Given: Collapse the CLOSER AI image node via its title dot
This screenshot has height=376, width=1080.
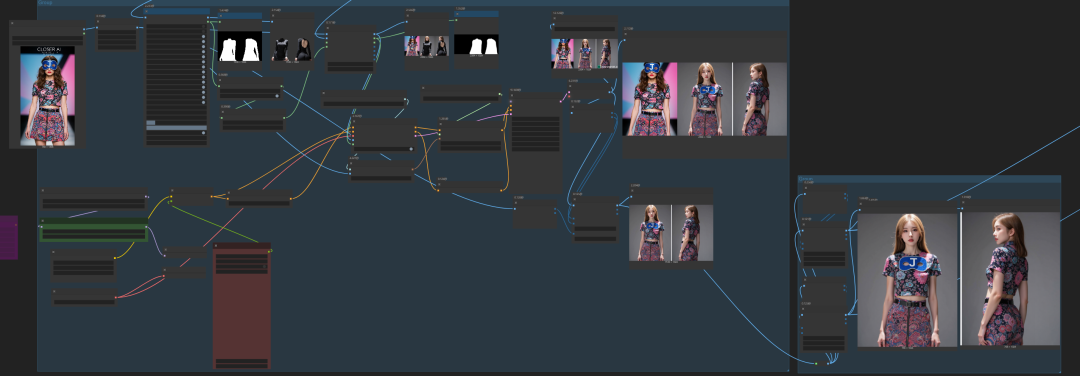Looking at the screenshot, I should tap(12, 23).
